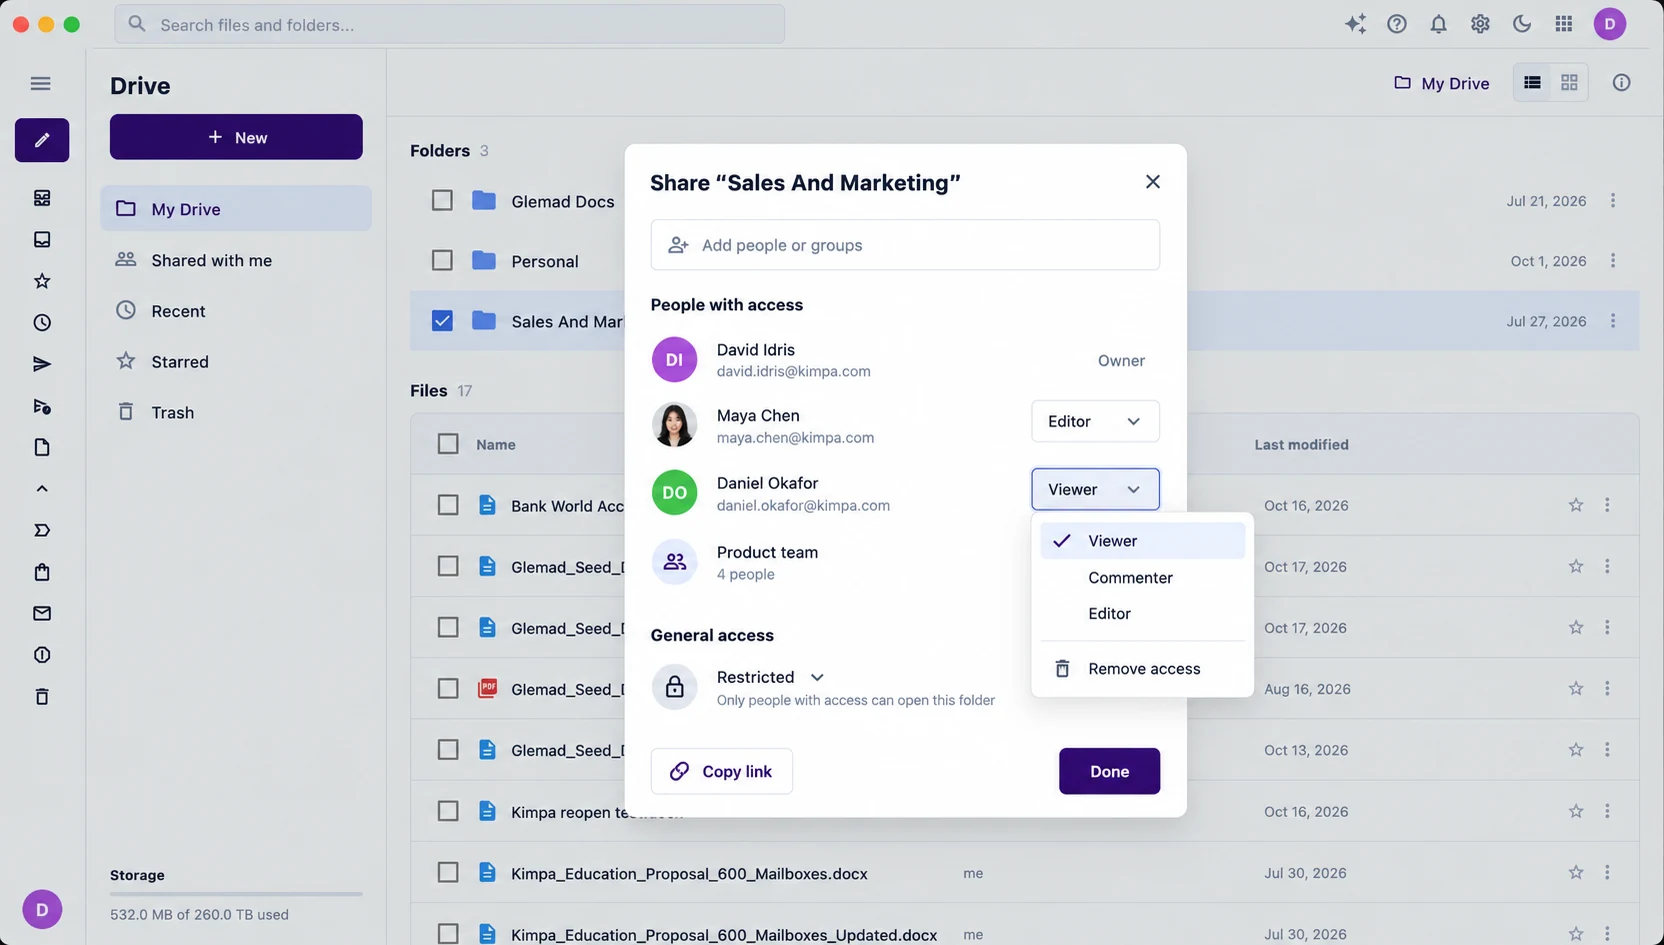Focus the Add people or groups field
1664x945 pixels.
coord(905,245)
